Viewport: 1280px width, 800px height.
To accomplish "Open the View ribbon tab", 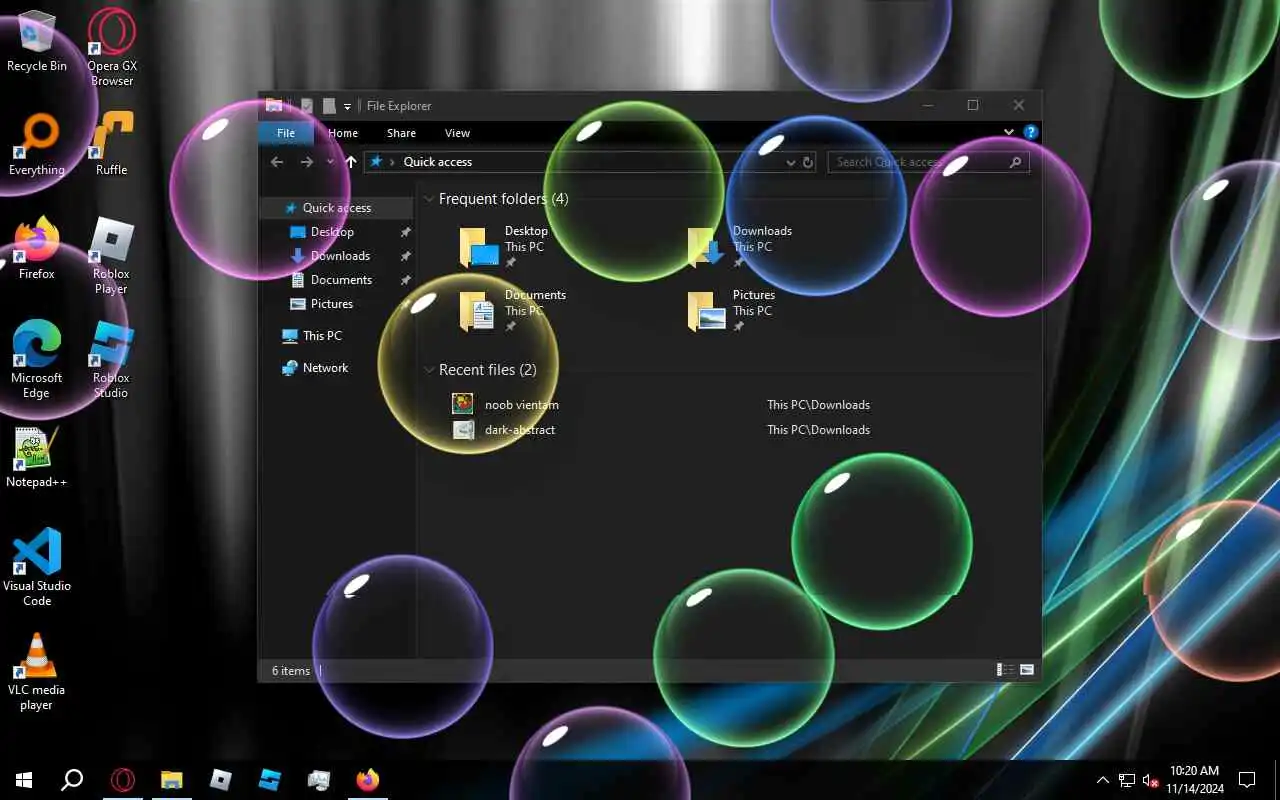I will 457,133.
